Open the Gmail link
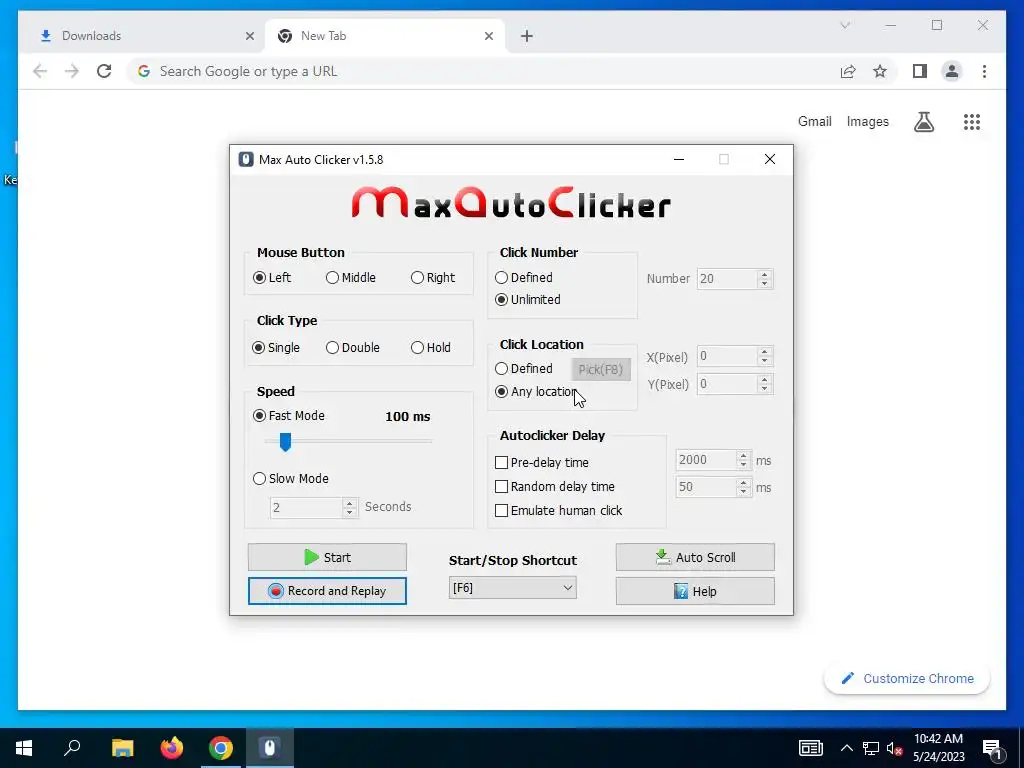This screenshot has height=768, width=1024. click(814, 121)
